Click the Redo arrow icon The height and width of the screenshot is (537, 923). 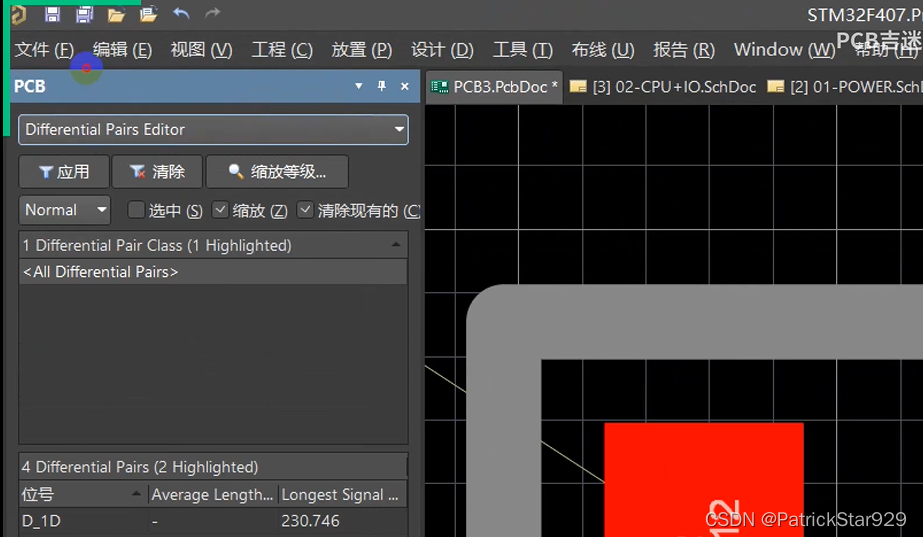[212, 14]
